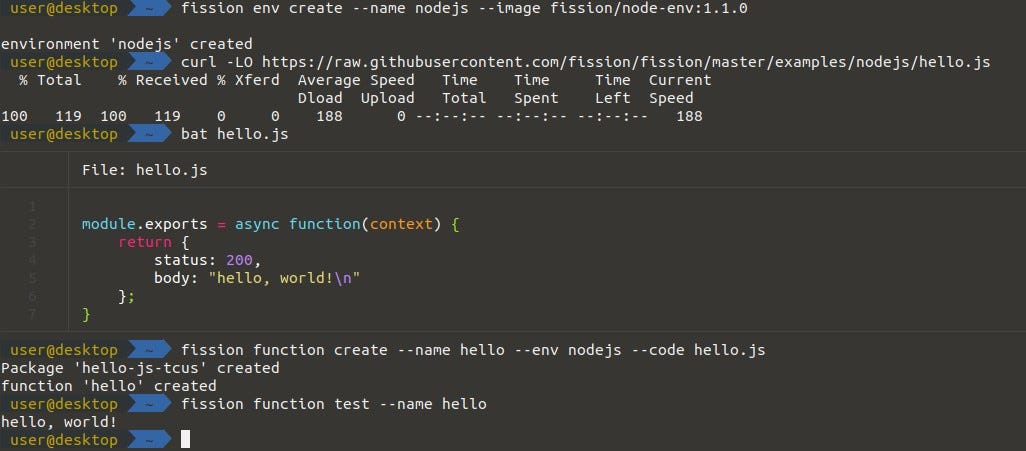
Task: Click the blue '~' segment before 'bat hello.js'
Action: 149,134
